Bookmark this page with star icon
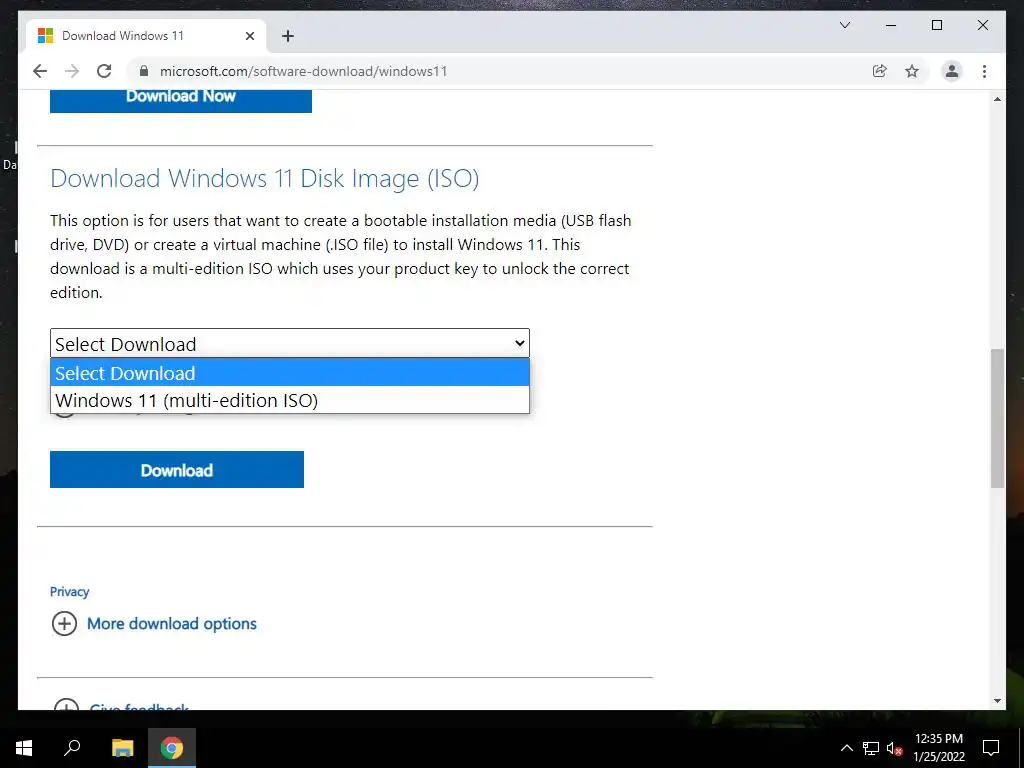This screenshot has height=768, width=1024. [x=912, y=71]
